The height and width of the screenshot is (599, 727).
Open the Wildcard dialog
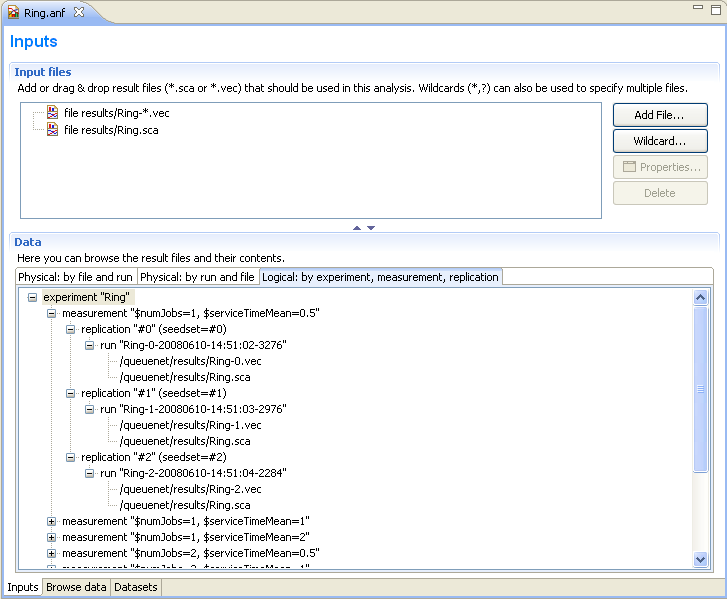(660, 141)
